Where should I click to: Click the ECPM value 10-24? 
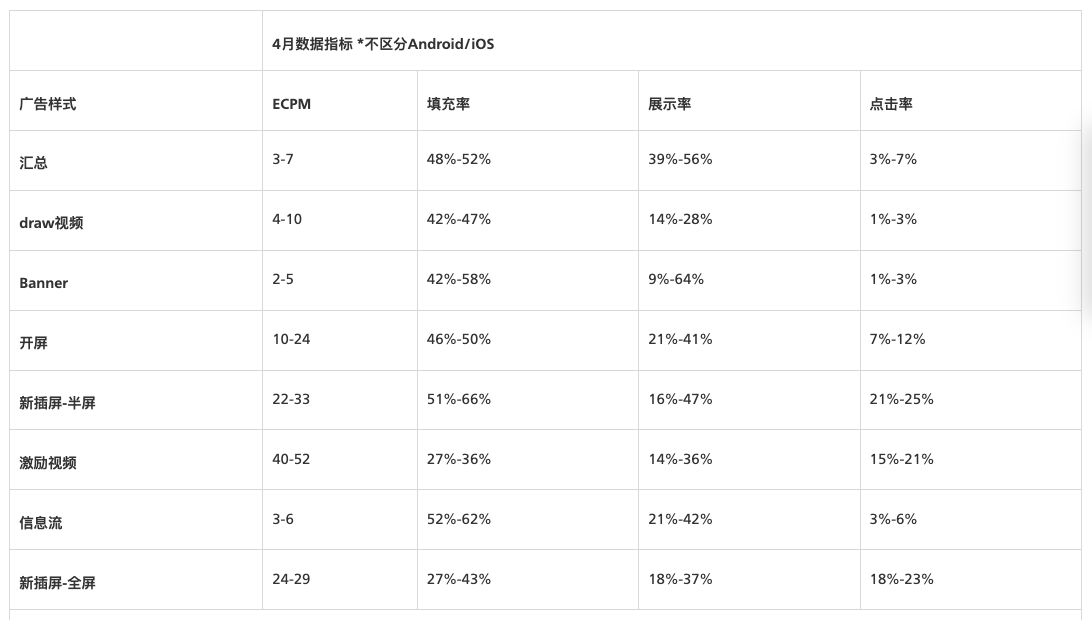click(x=291, y=339)
